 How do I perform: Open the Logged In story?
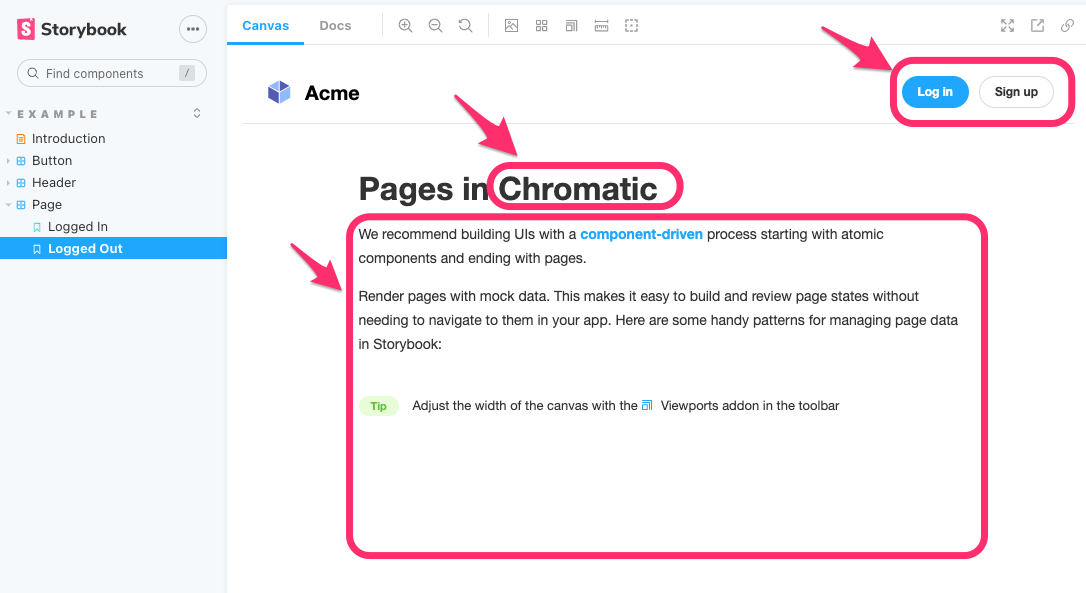click(78, 227)
